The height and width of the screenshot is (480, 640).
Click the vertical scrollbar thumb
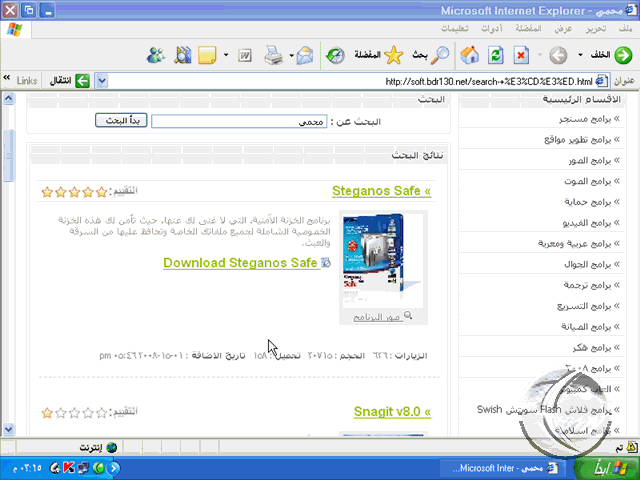click(9, 155)
